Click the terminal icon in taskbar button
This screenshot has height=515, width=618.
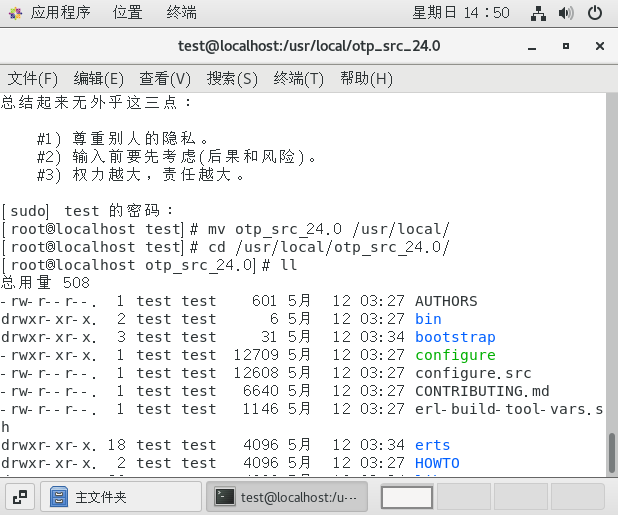point(224,497)
